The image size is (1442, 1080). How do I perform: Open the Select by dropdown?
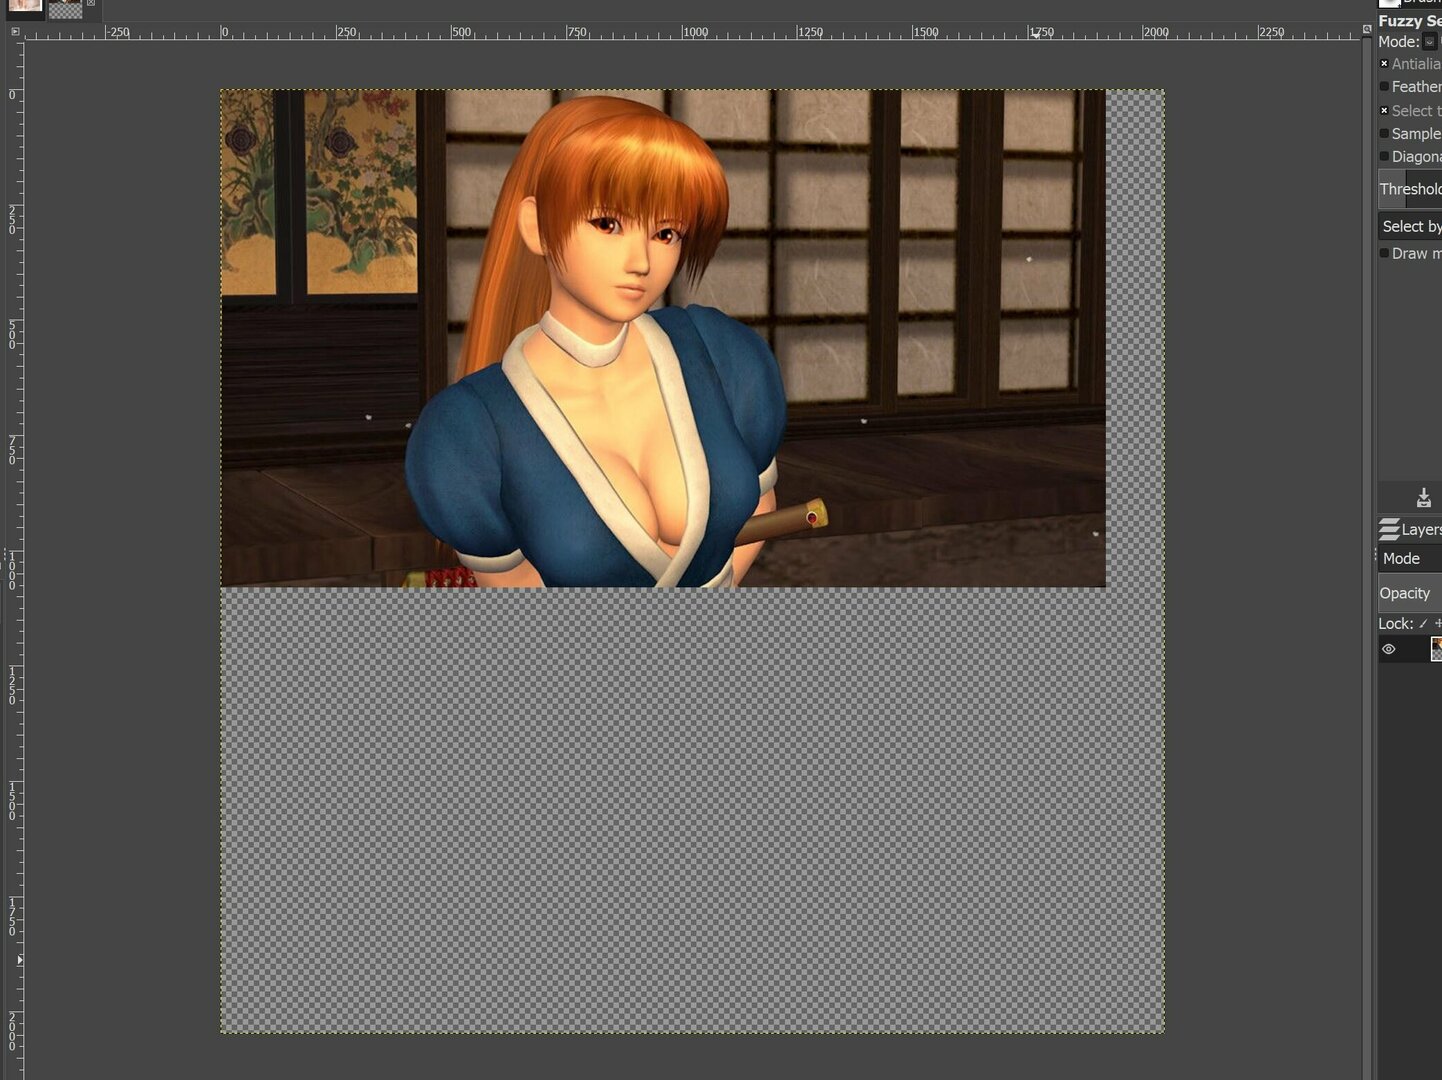pos(1410,227)
